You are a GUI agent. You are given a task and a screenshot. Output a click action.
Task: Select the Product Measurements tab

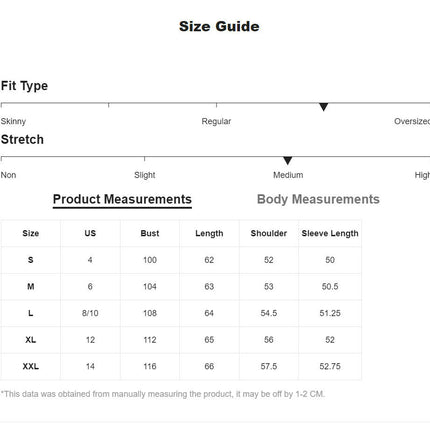point(122,200)
